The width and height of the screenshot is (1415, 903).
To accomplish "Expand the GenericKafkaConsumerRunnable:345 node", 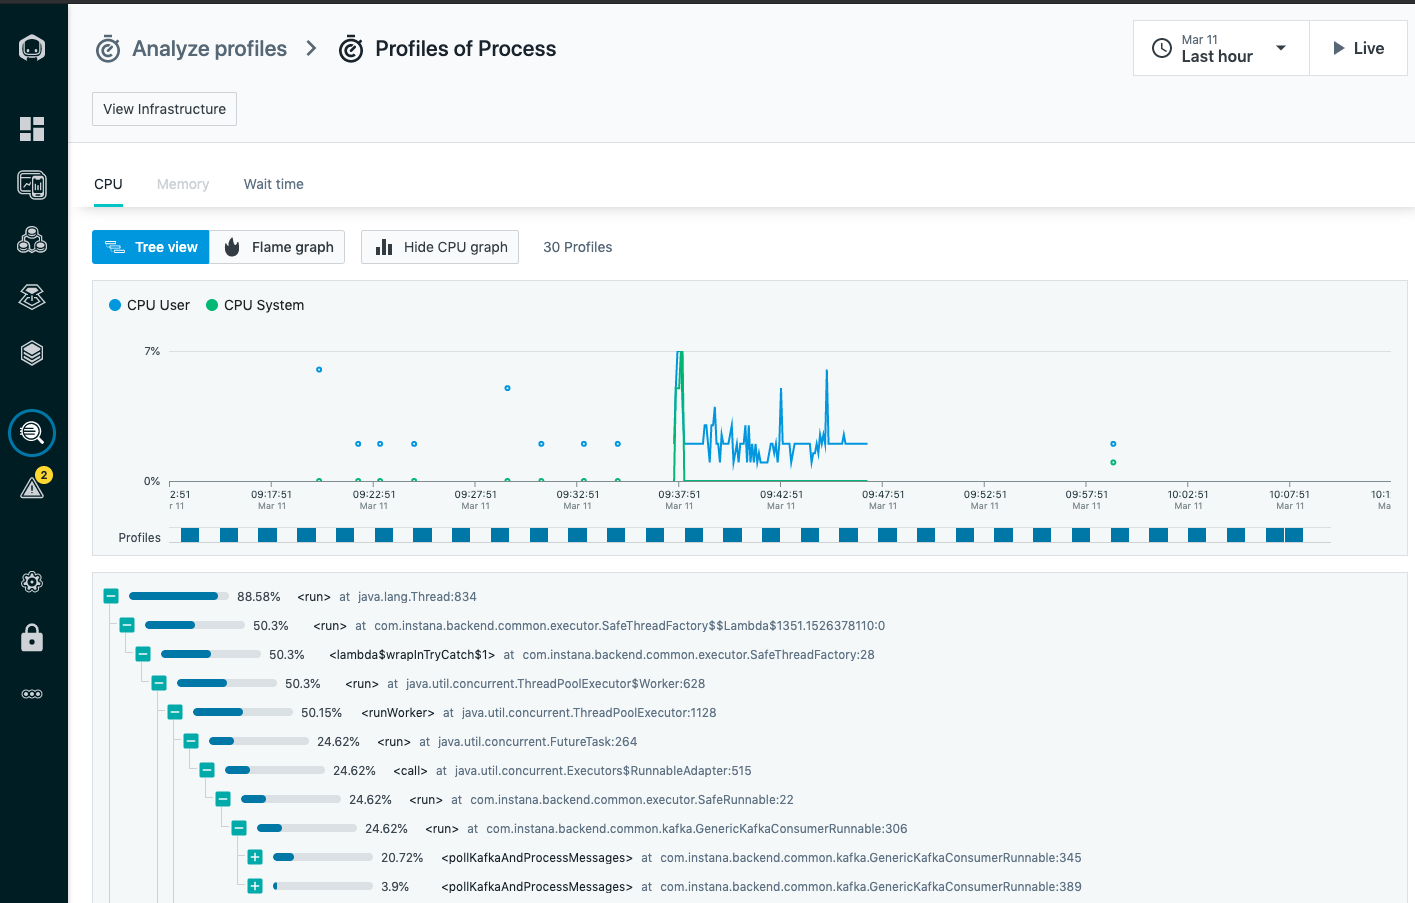I will click(x=255, y=857).
